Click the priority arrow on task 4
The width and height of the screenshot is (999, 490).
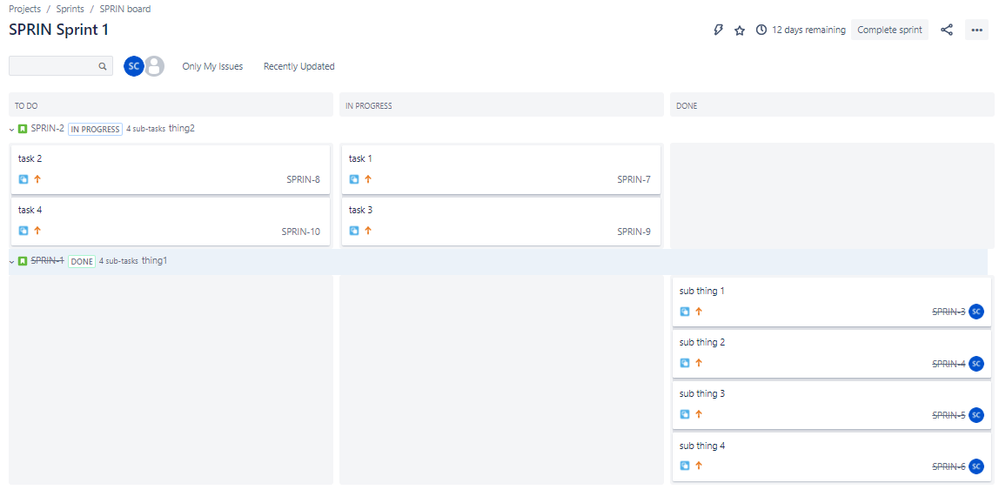pyautogui.click(x=37, y=231)
